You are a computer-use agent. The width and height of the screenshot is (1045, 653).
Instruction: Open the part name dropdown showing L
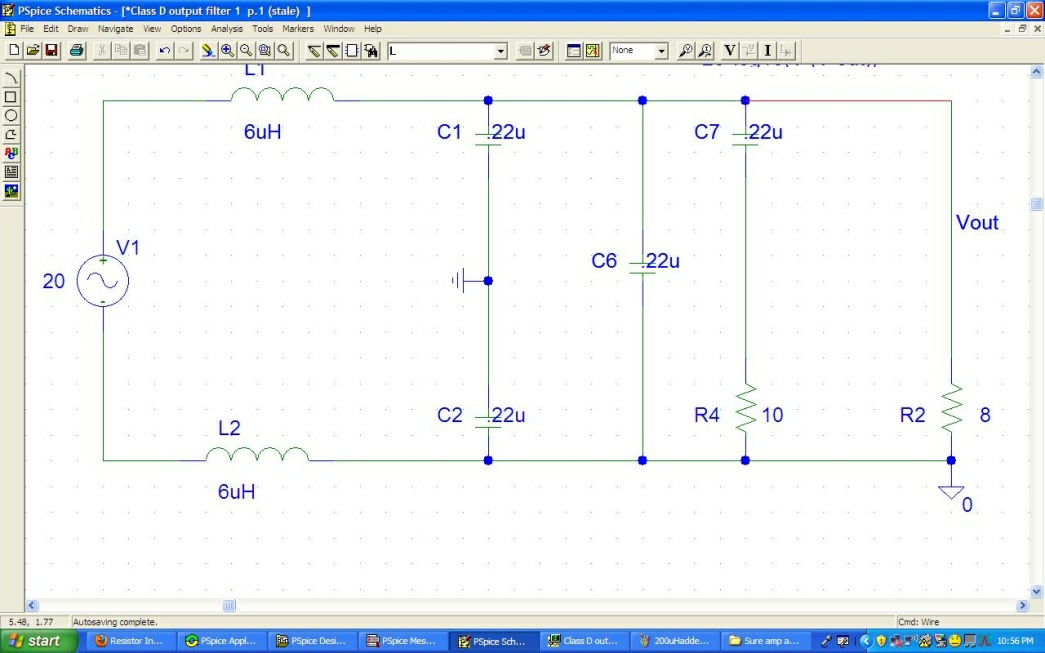501,51
